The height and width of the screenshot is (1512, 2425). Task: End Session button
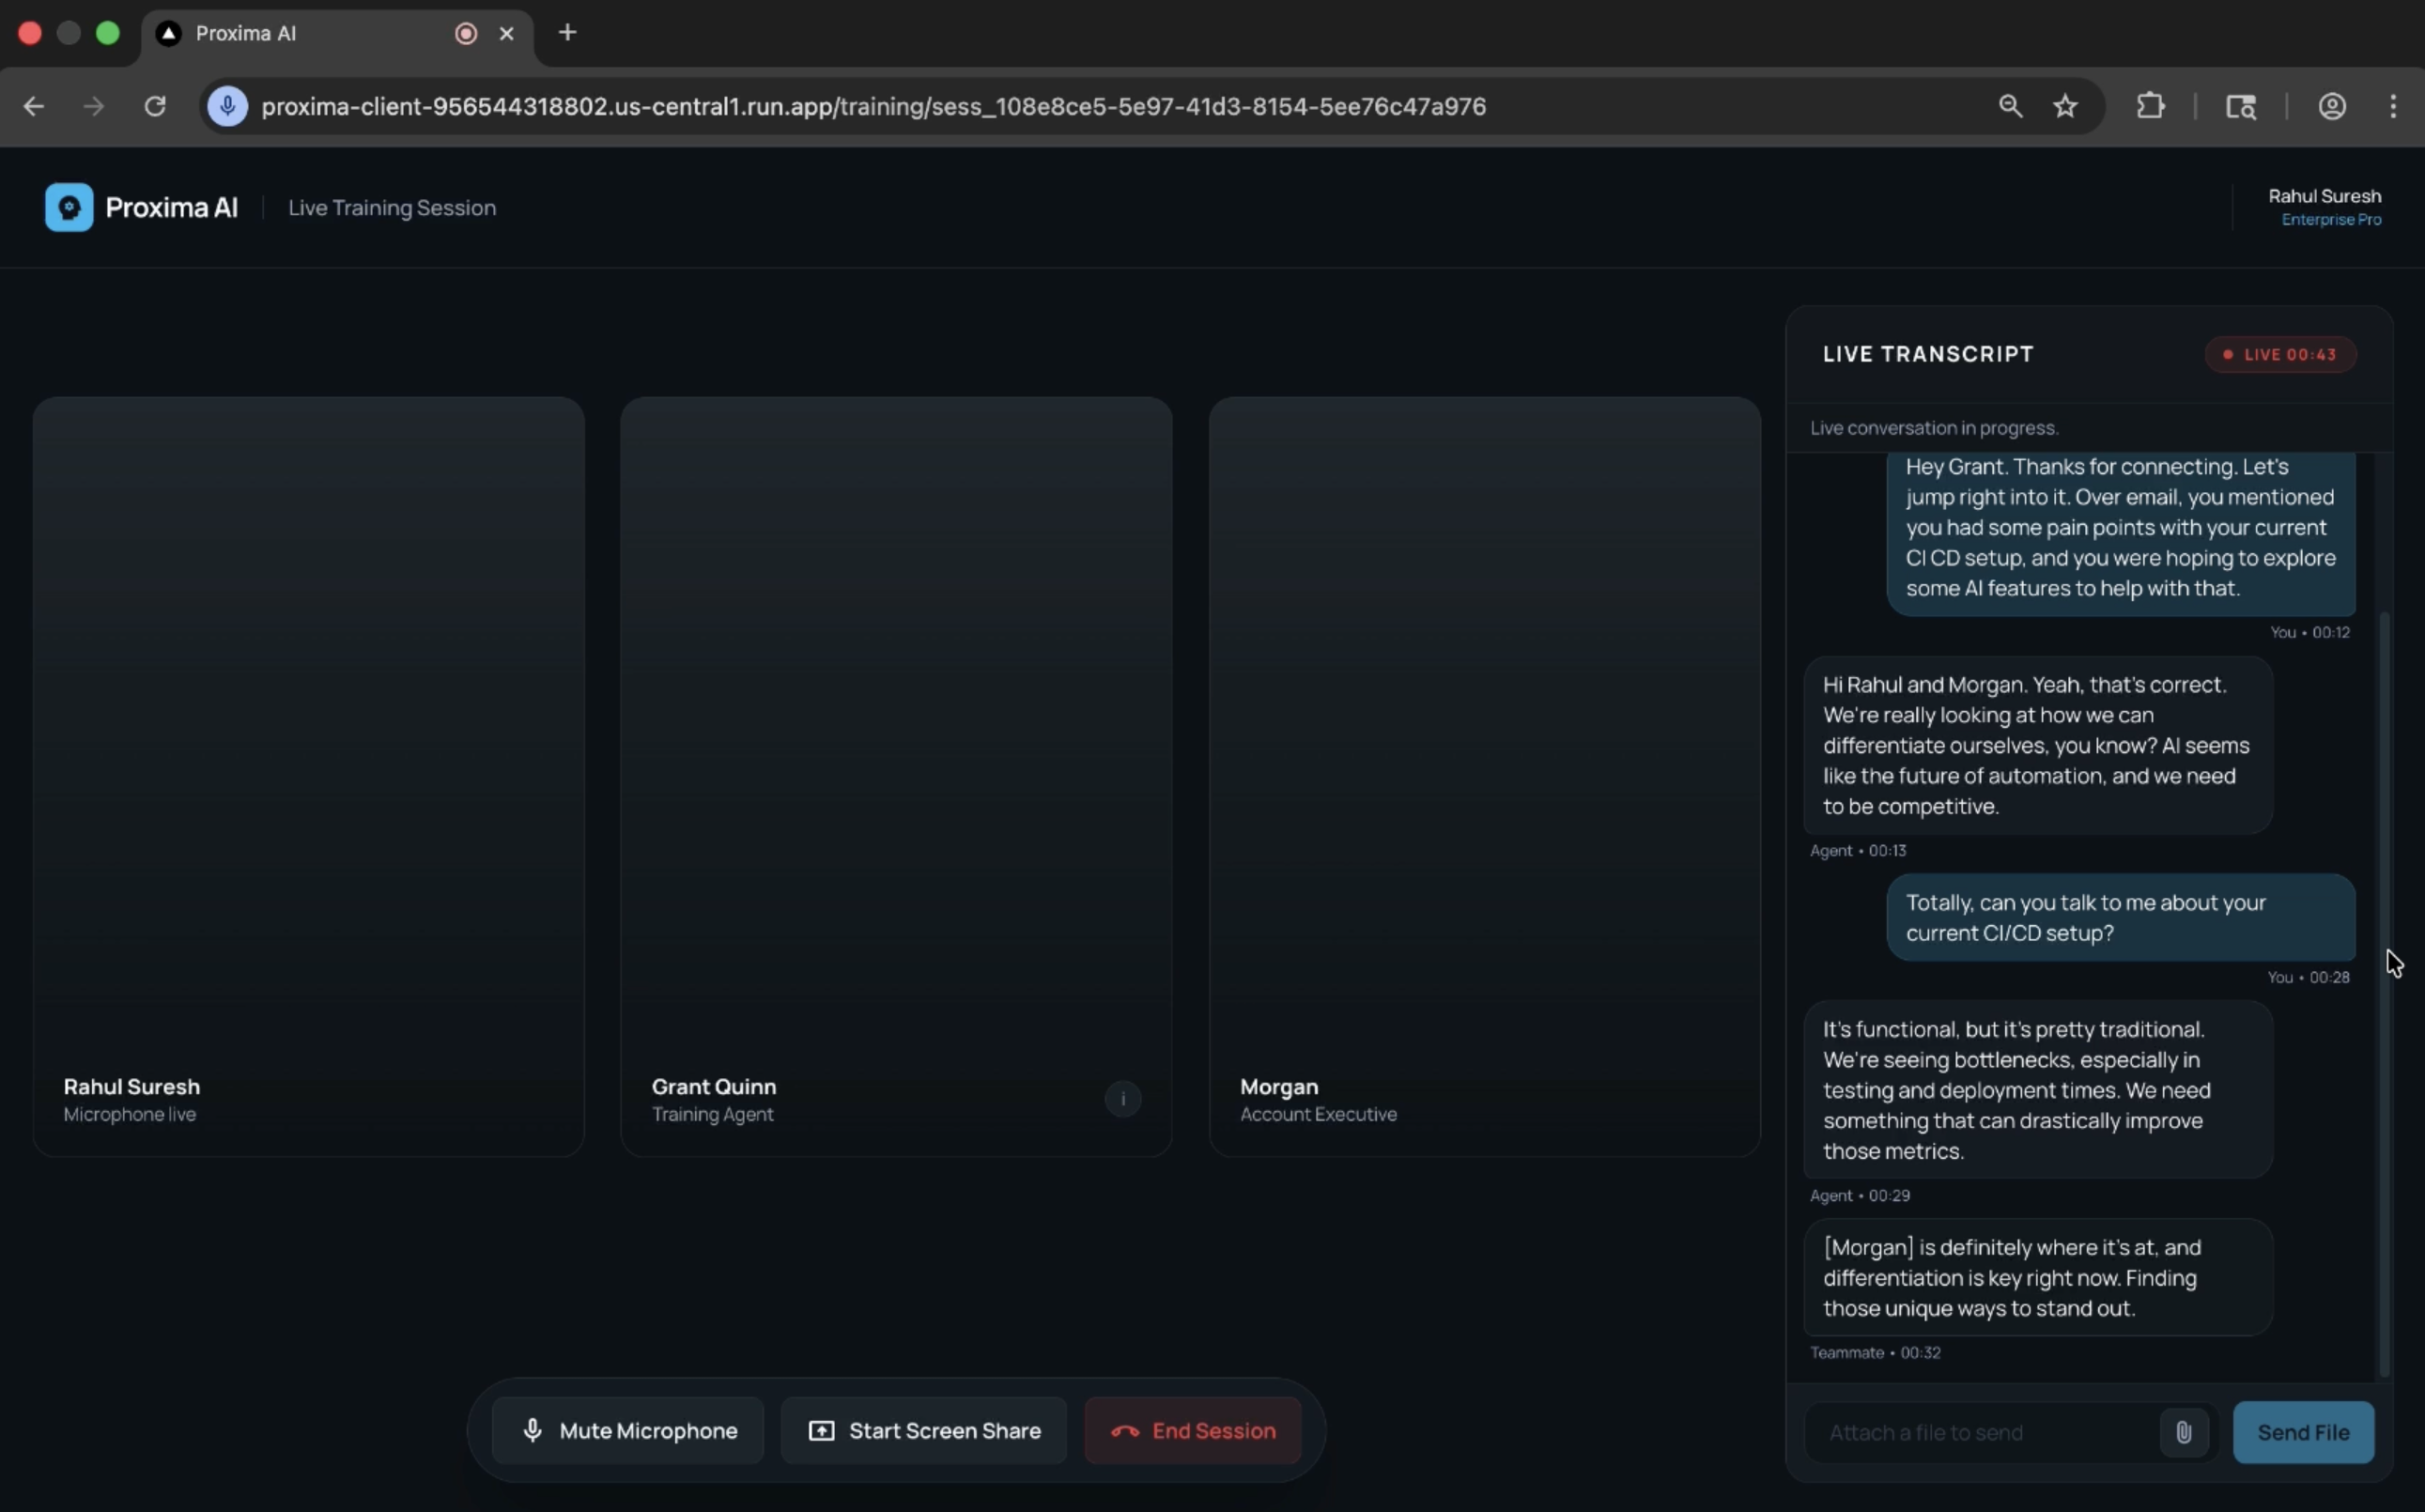[x=1192, y=1430]
